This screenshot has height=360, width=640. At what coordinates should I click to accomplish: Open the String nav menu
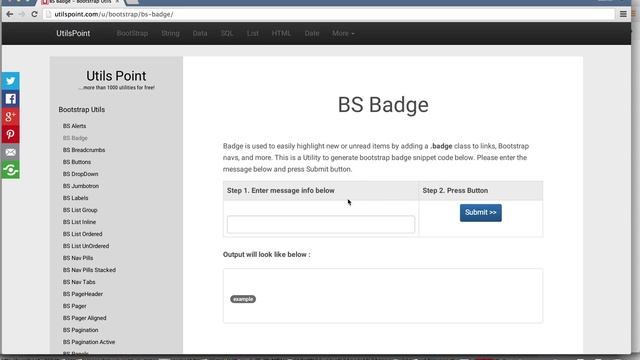coord(170,33)
